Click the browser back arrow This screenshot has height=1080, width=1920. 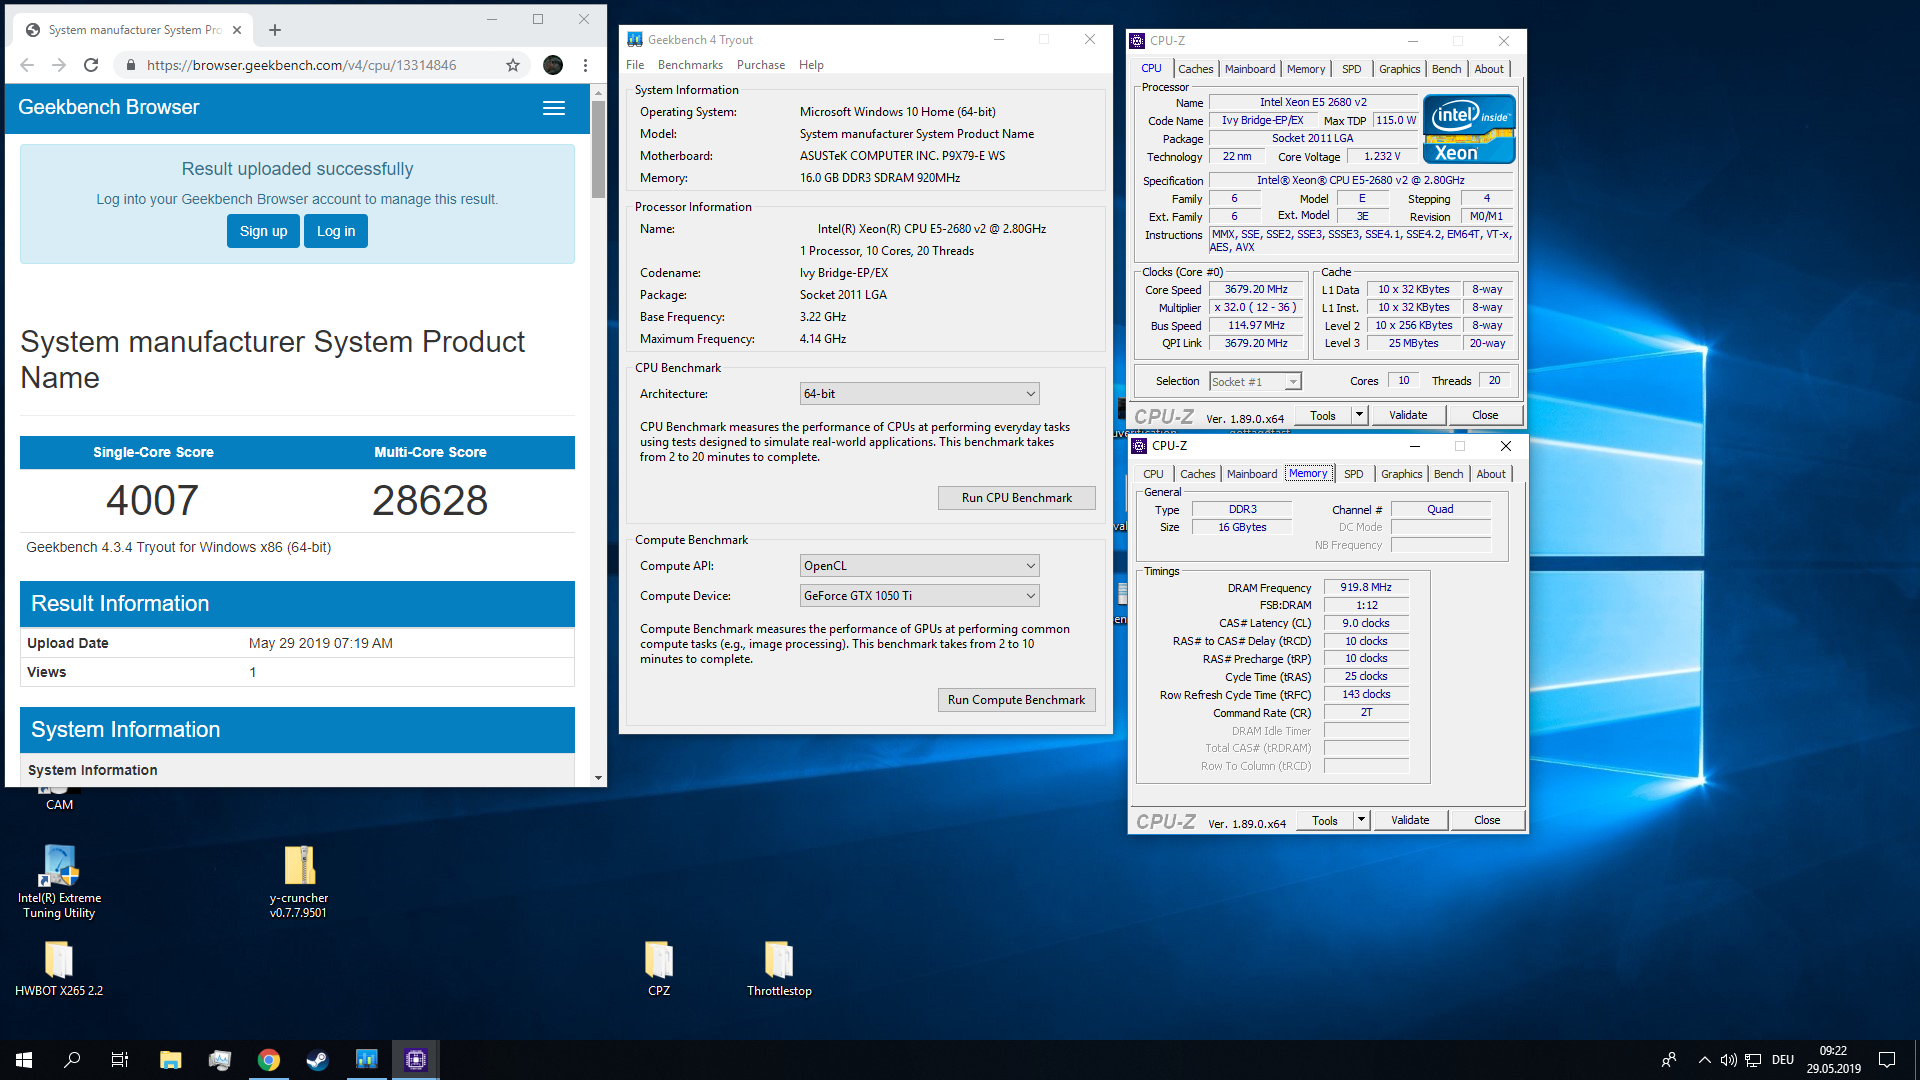click(27, 65)
